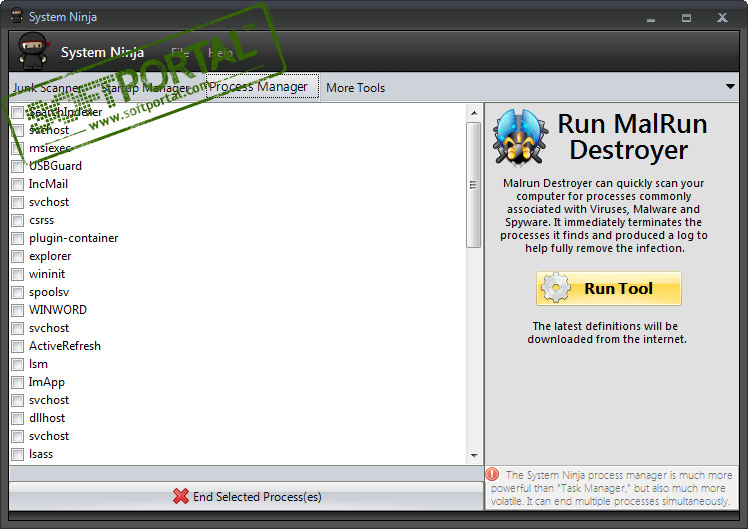
Task: Minimize the System Ninja window
Action: (x=651, y=19)
